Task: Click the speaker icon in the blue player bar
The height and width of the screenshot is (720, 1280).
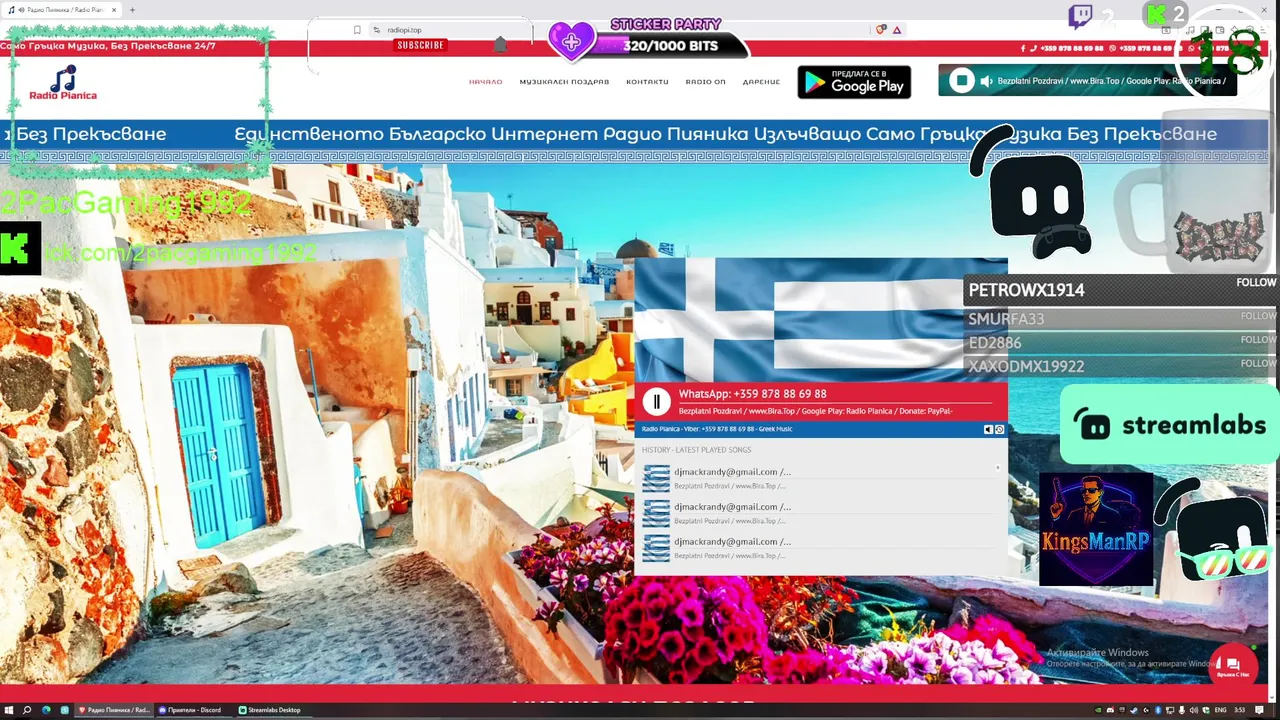Action: pos(988,429)
